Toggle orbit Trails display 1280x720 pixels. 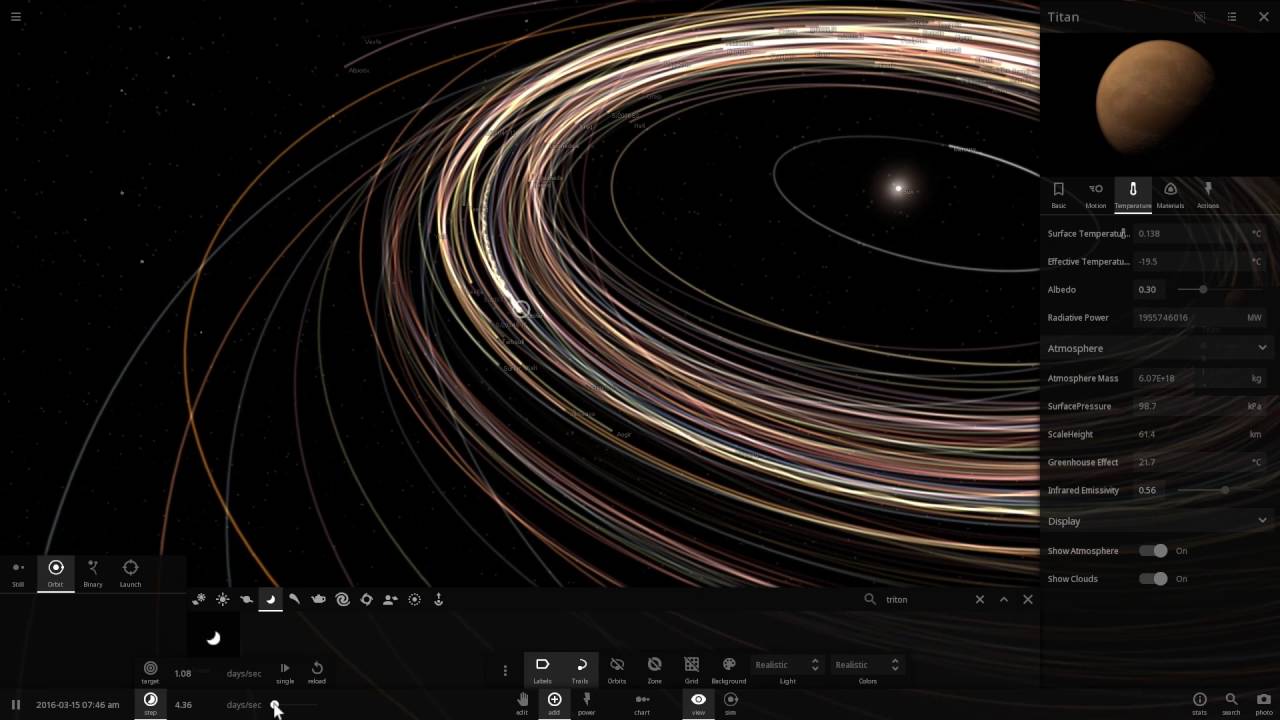click(580, 670)
